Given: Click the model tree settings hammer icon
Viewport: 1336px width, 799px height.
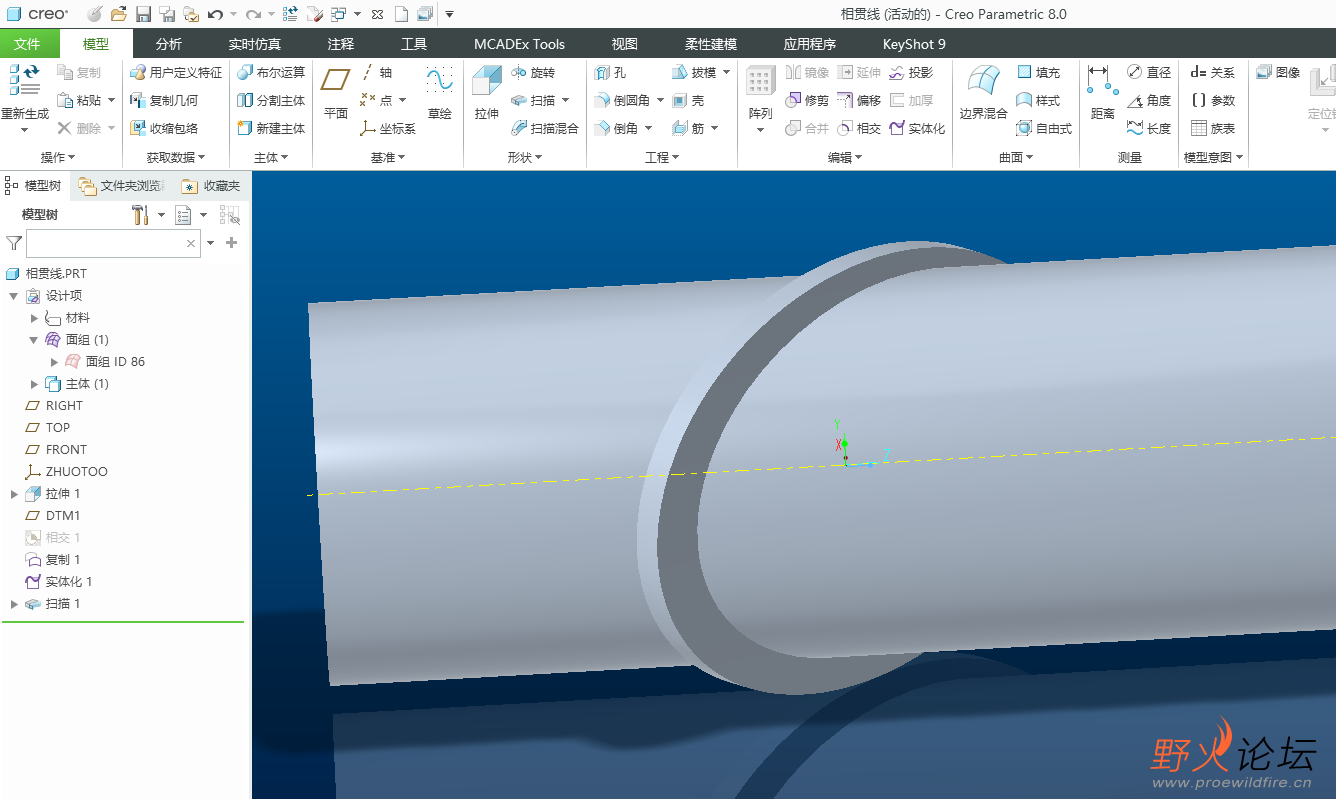Looking at the screenshot, I should 140,215.
